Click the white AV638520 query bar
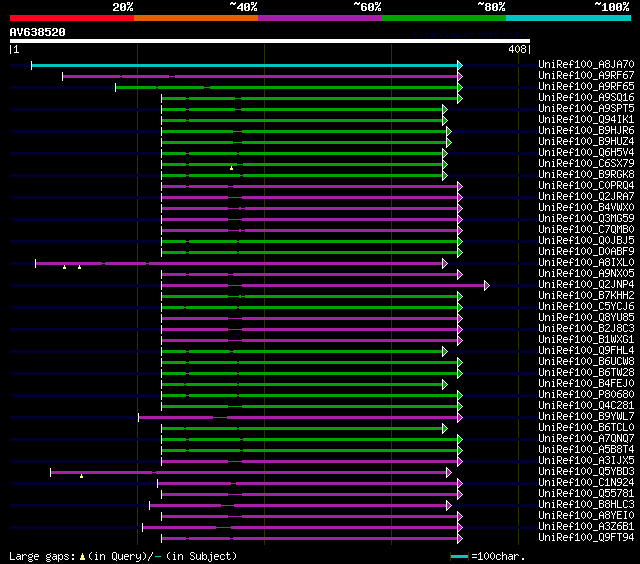 point(269,41)
